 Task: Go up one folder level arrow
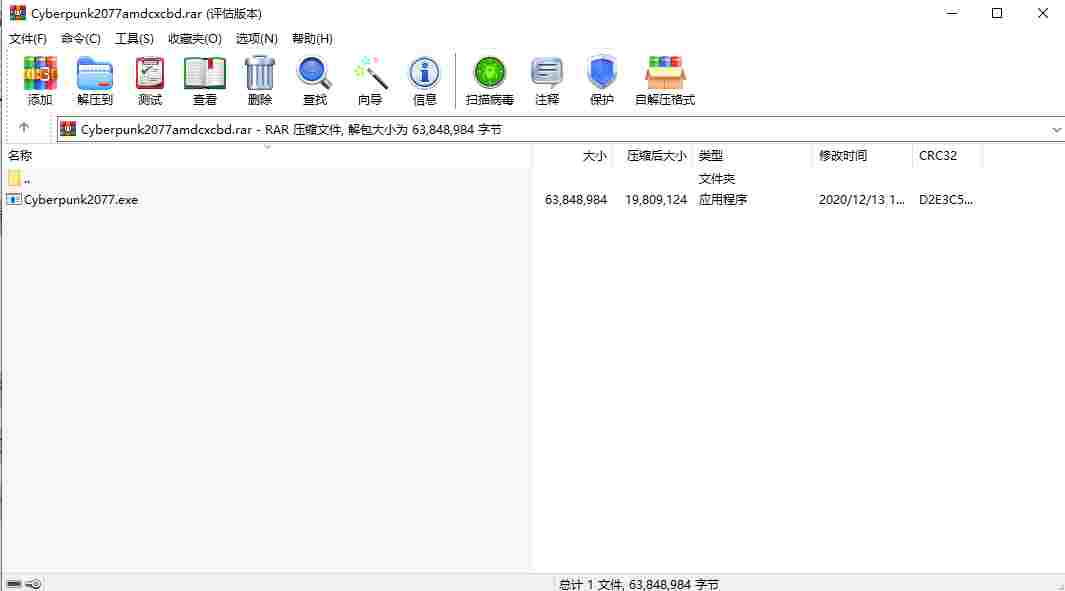click(24, 127)
